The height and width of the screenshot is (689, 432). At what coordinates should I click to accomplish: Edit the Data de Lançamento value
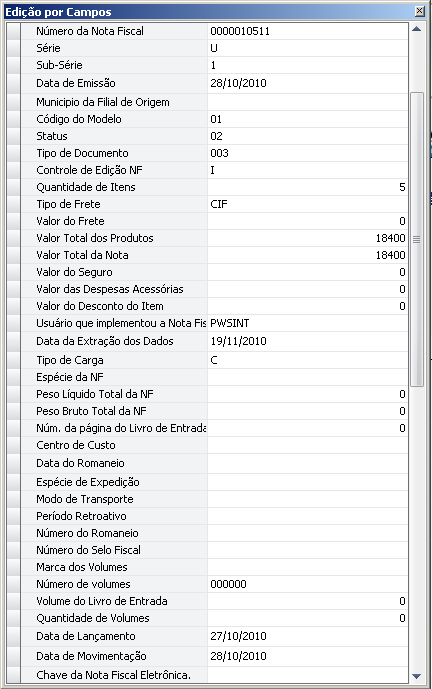pyautogui.click(x=308, y=636)
